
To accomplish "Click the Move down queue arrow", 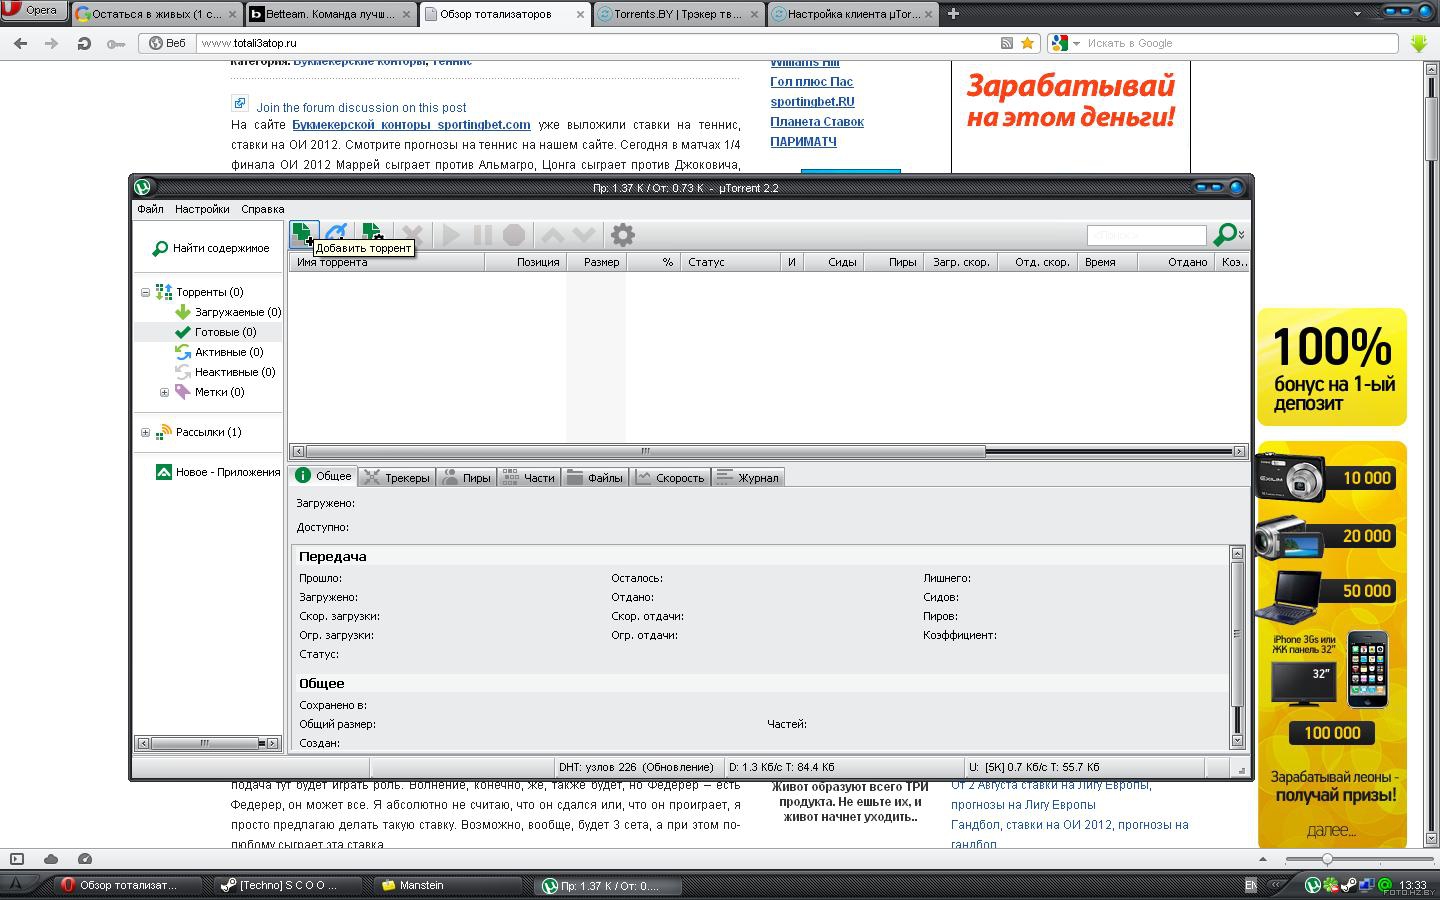I will coord(584,235).
